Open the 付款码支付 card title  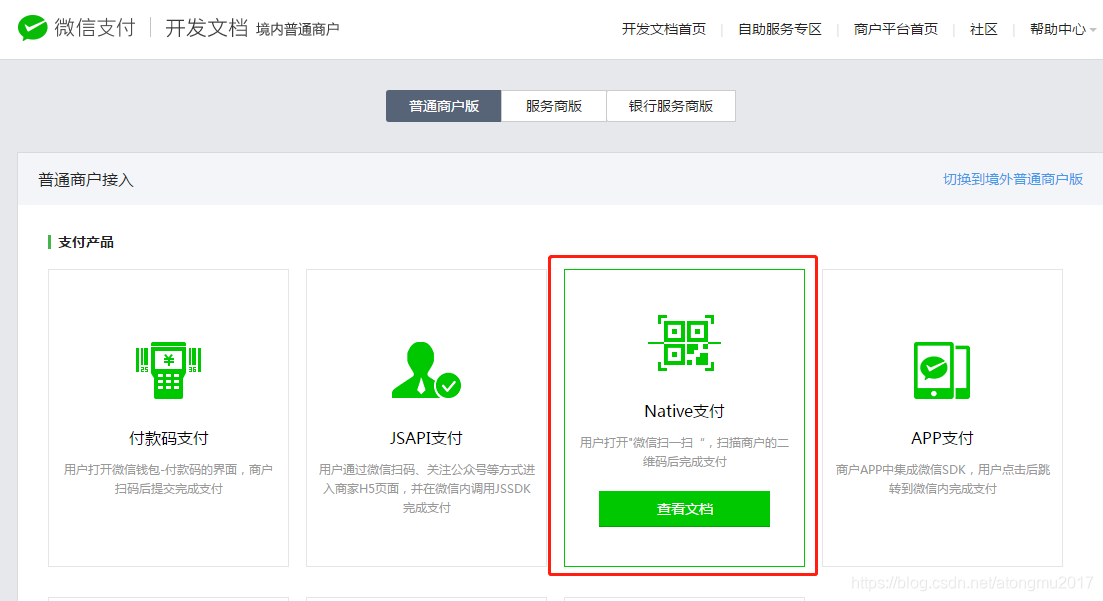pyautogui.click(x=168, y=438)
